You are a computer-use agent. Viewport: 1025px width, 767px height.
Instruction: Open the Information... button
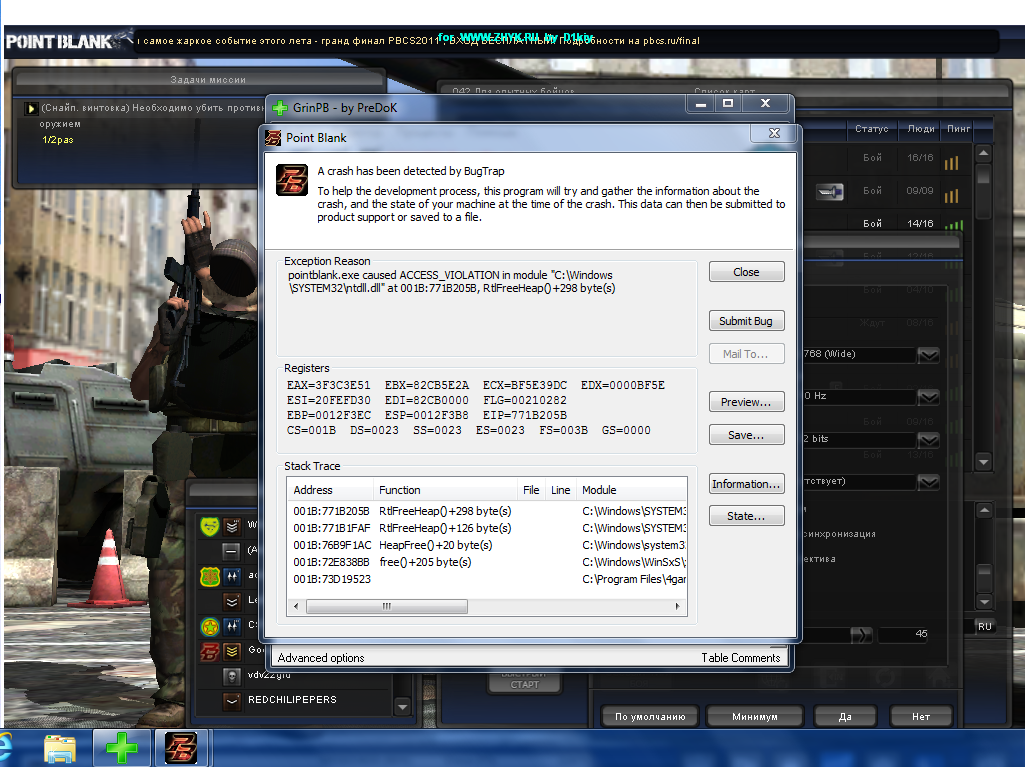click(747, 484)
